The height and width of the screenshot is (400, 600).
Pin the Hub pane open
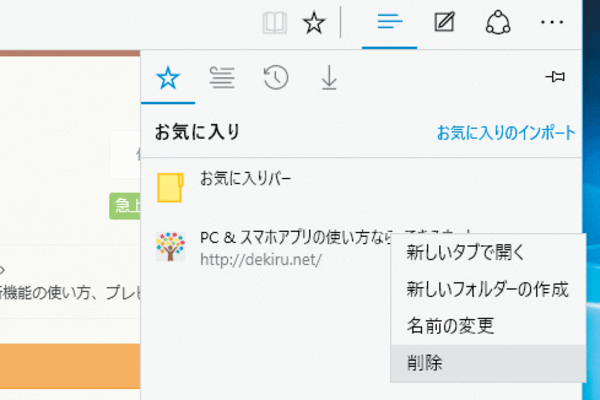[x=555, y=77]
